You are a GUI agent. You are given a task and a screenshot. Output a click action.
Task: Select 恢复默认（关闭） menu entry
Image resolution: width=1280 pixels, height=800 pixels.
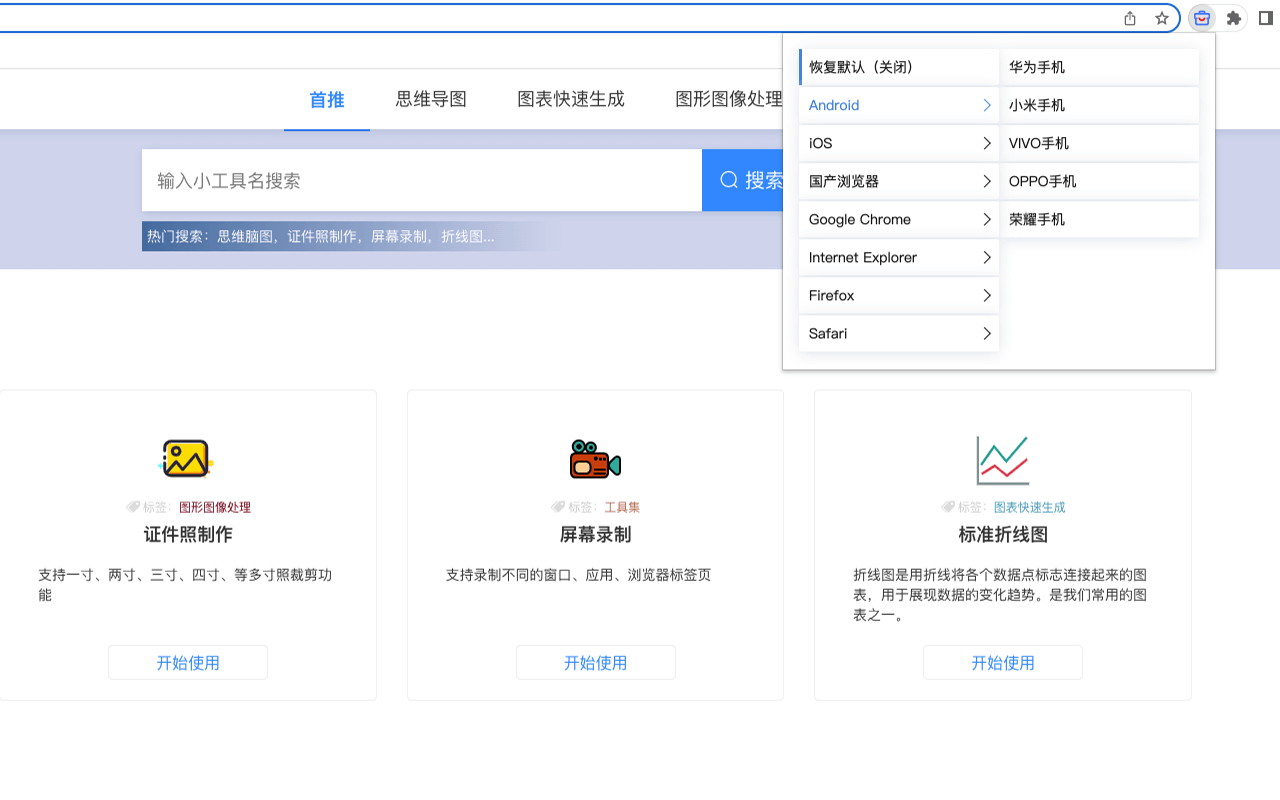pos(899,67)
